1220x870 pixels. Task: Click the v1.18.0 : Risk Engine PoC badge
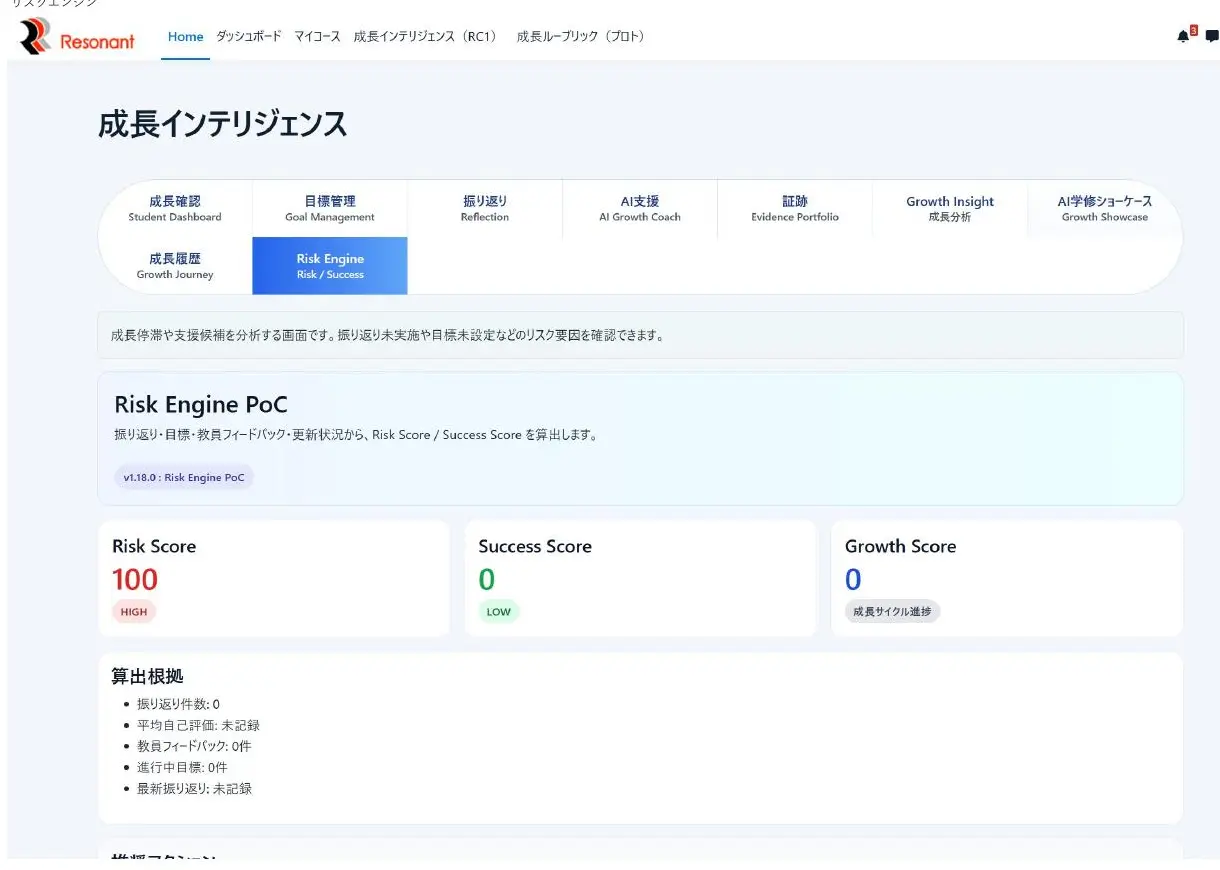184,478
